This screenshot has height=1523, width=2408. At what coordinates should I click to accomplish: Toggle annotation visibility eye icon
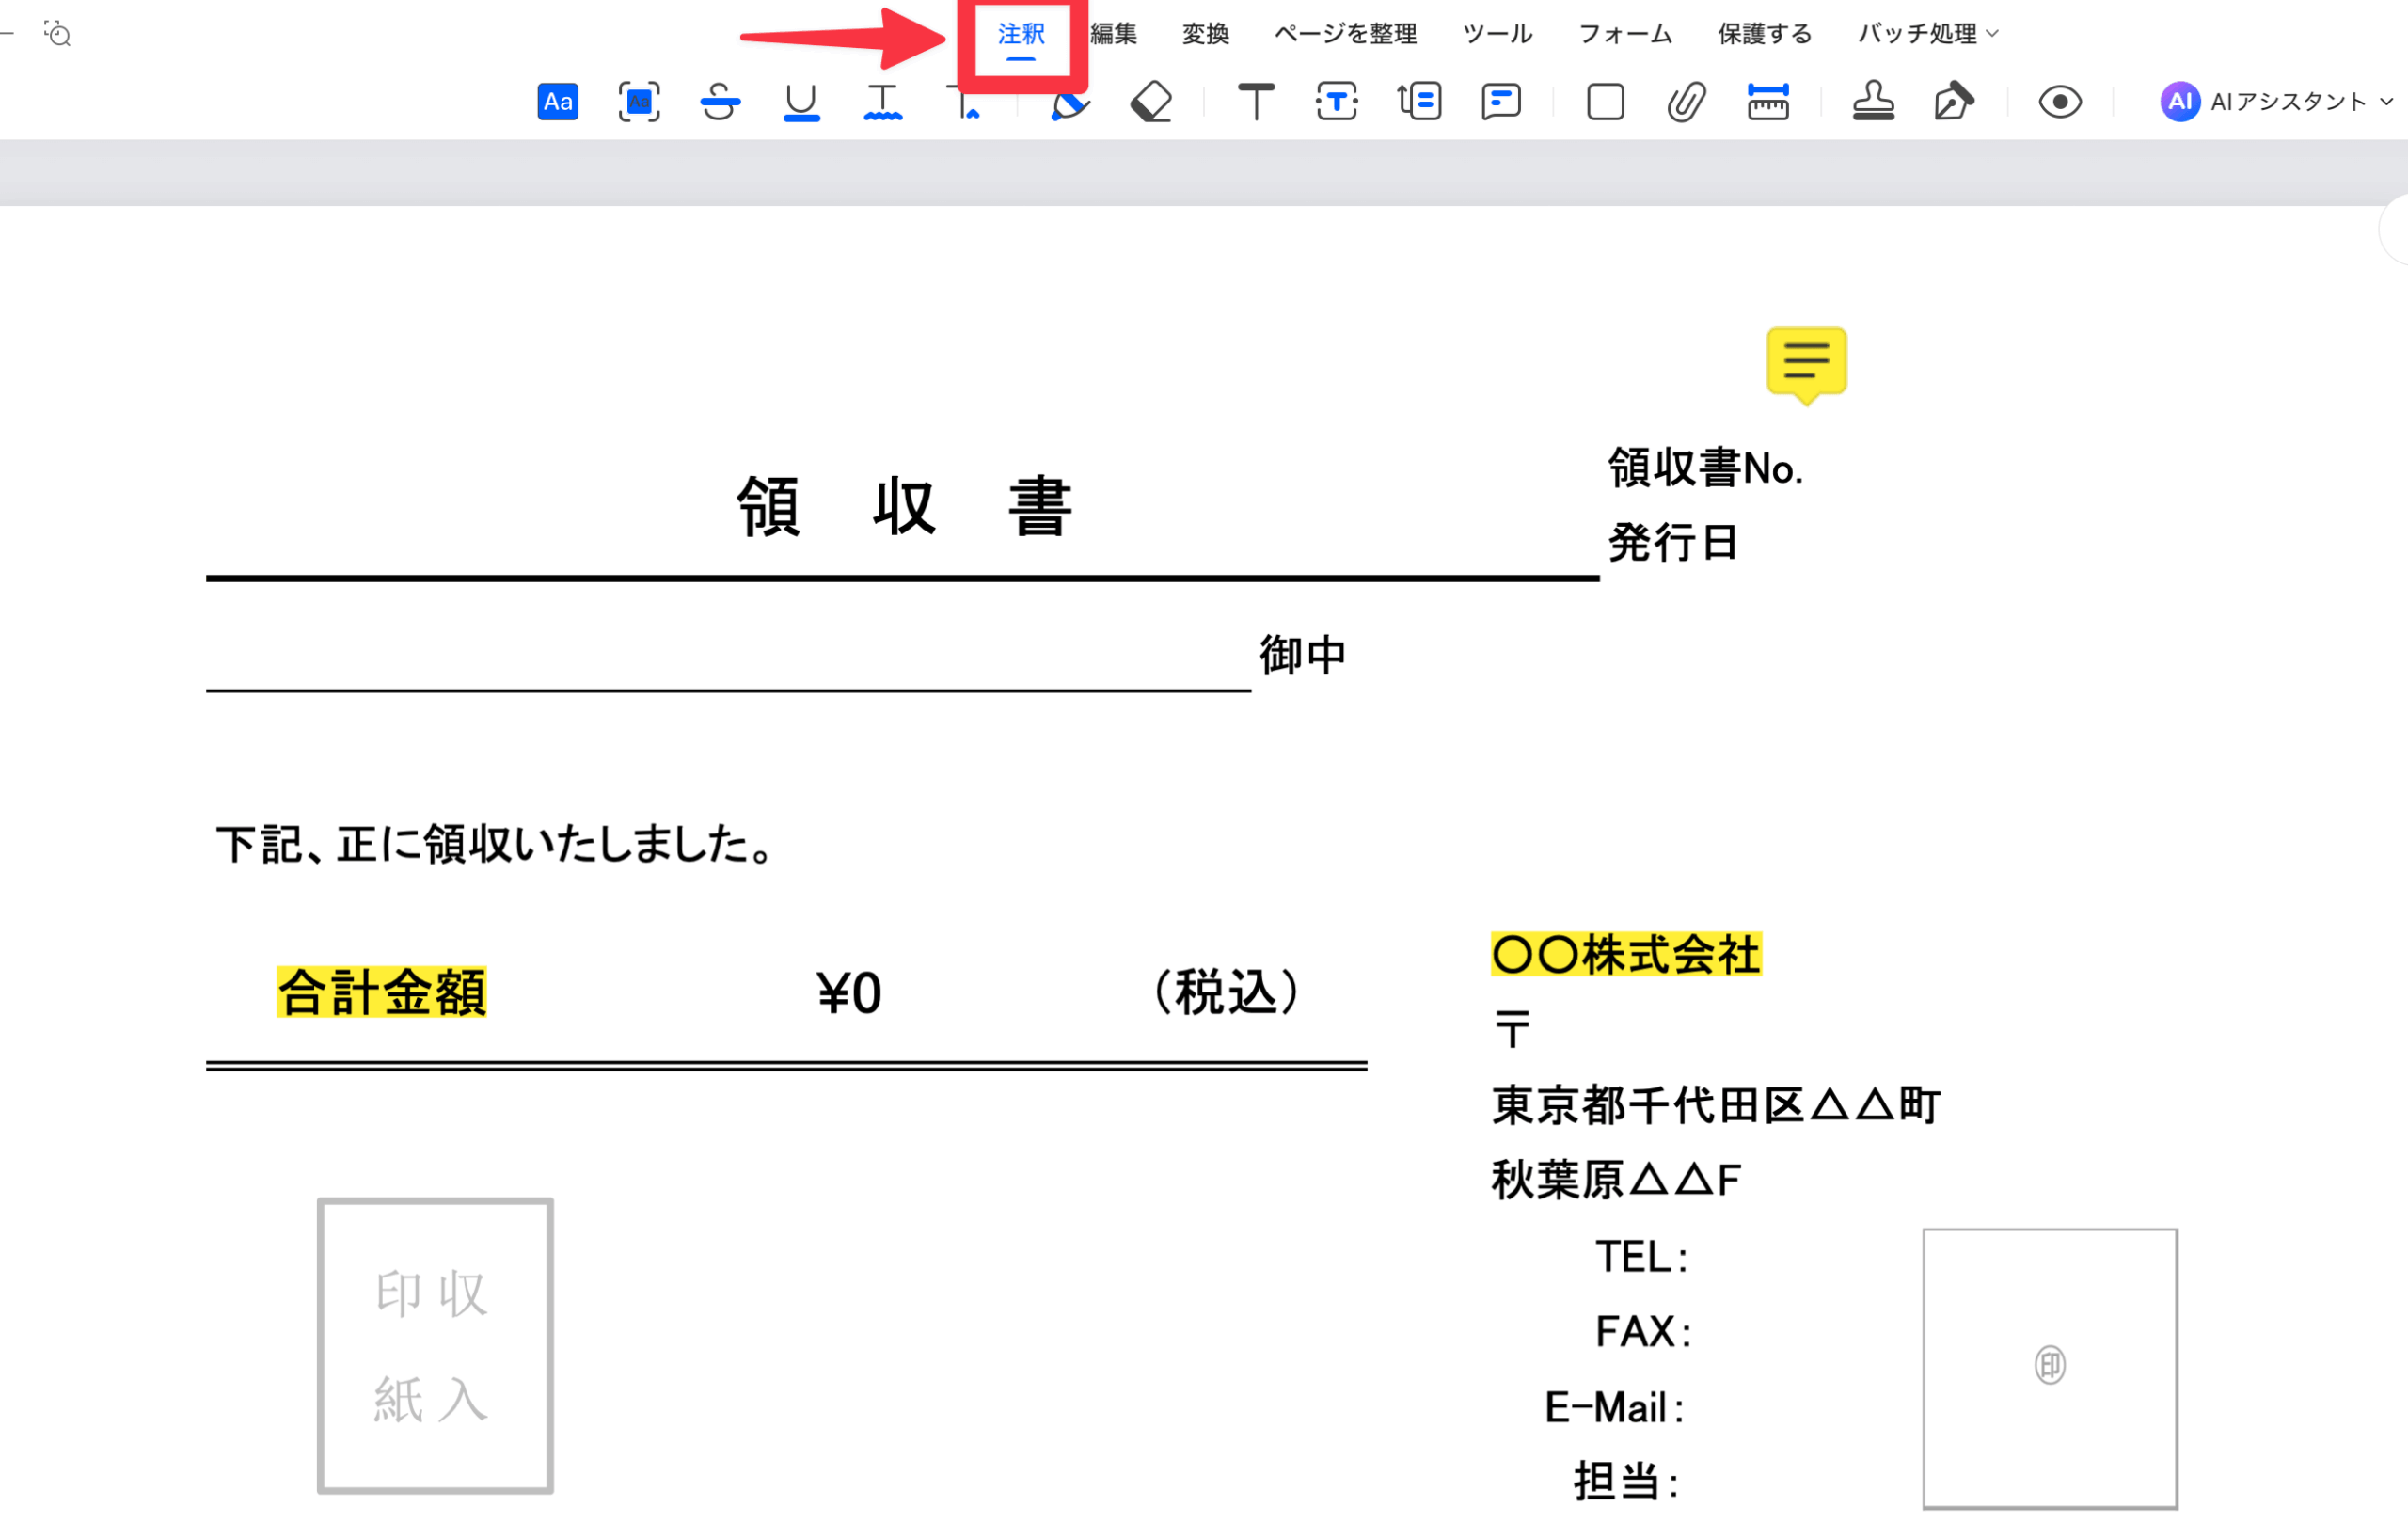coord(2060,102)
